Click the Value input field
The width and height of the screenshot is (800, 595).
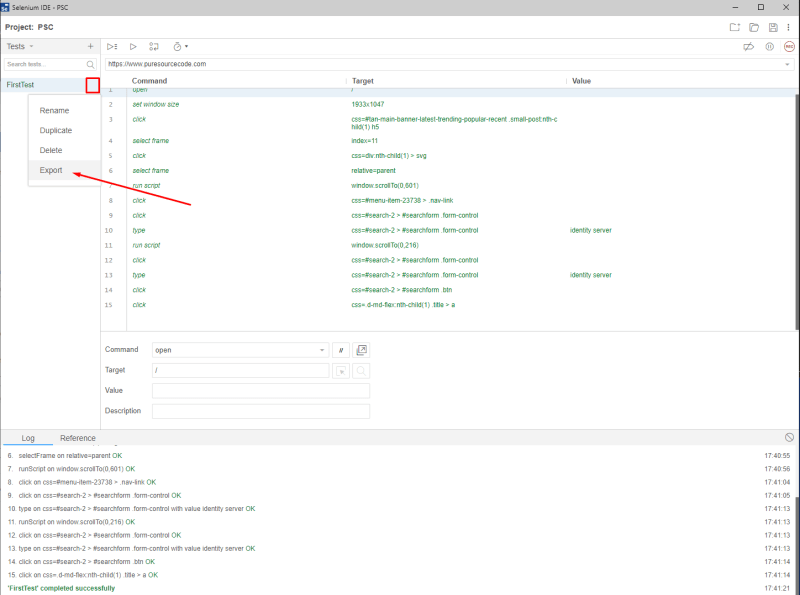(261, 391)
